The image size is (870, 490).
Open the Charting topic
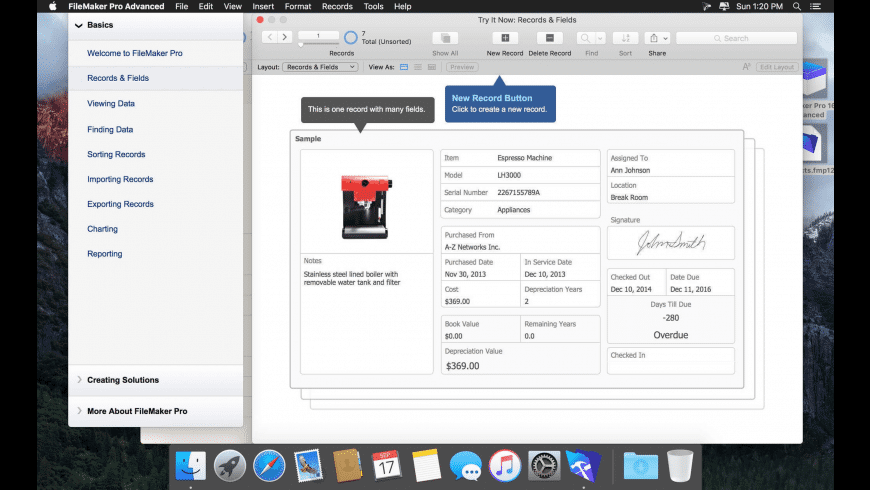102,229
